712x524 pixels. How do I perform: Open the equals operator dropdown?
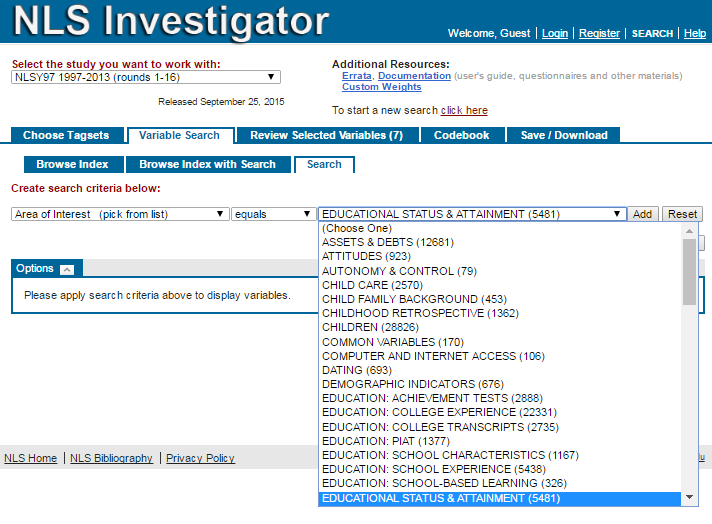(274, 214)
